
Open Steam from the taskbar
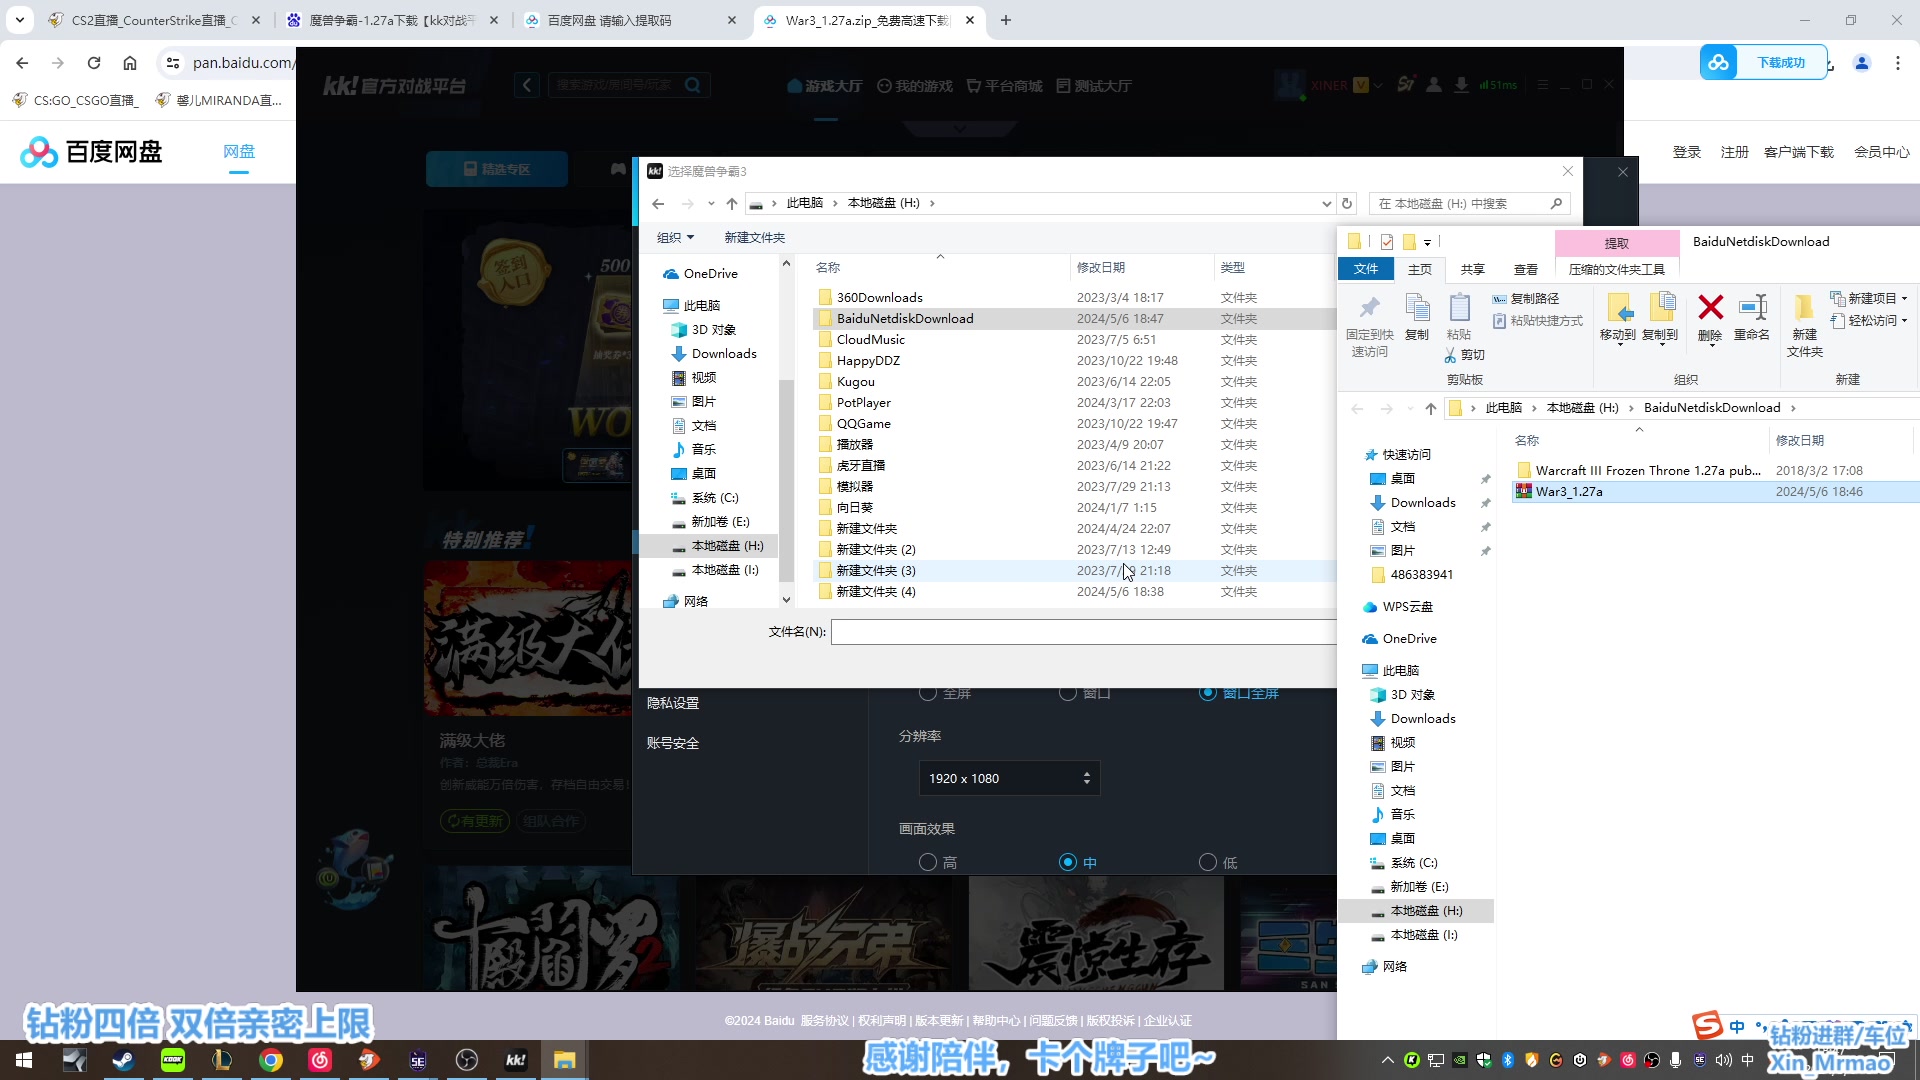coord(123,1060)
